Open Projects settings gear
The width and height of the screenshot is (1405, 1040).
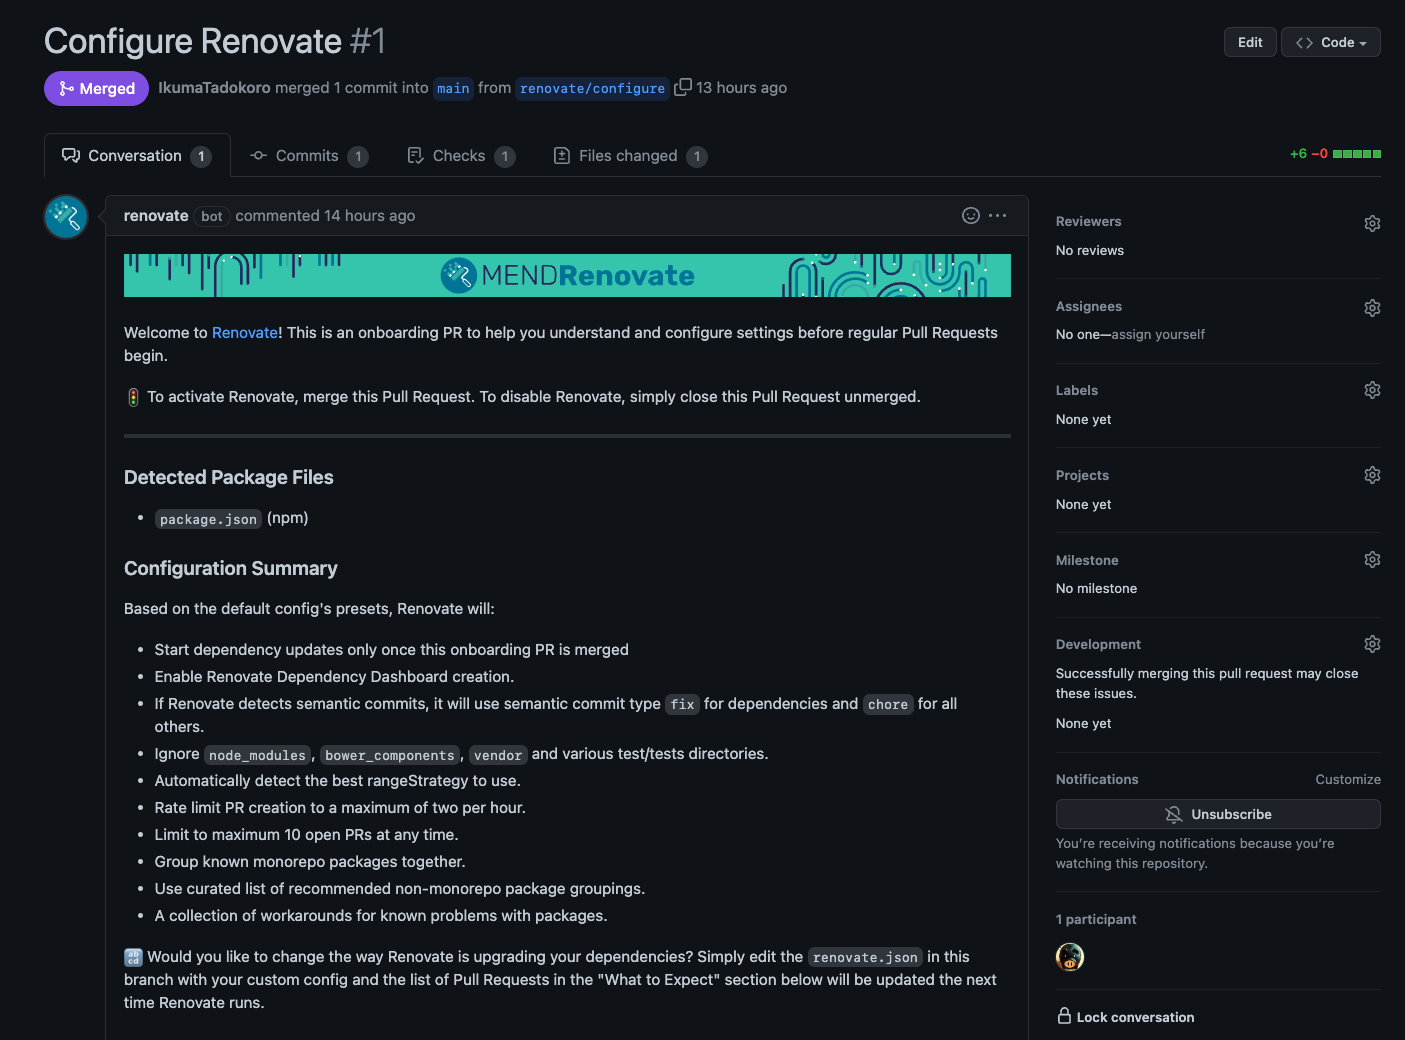(x=1372, y=475)
